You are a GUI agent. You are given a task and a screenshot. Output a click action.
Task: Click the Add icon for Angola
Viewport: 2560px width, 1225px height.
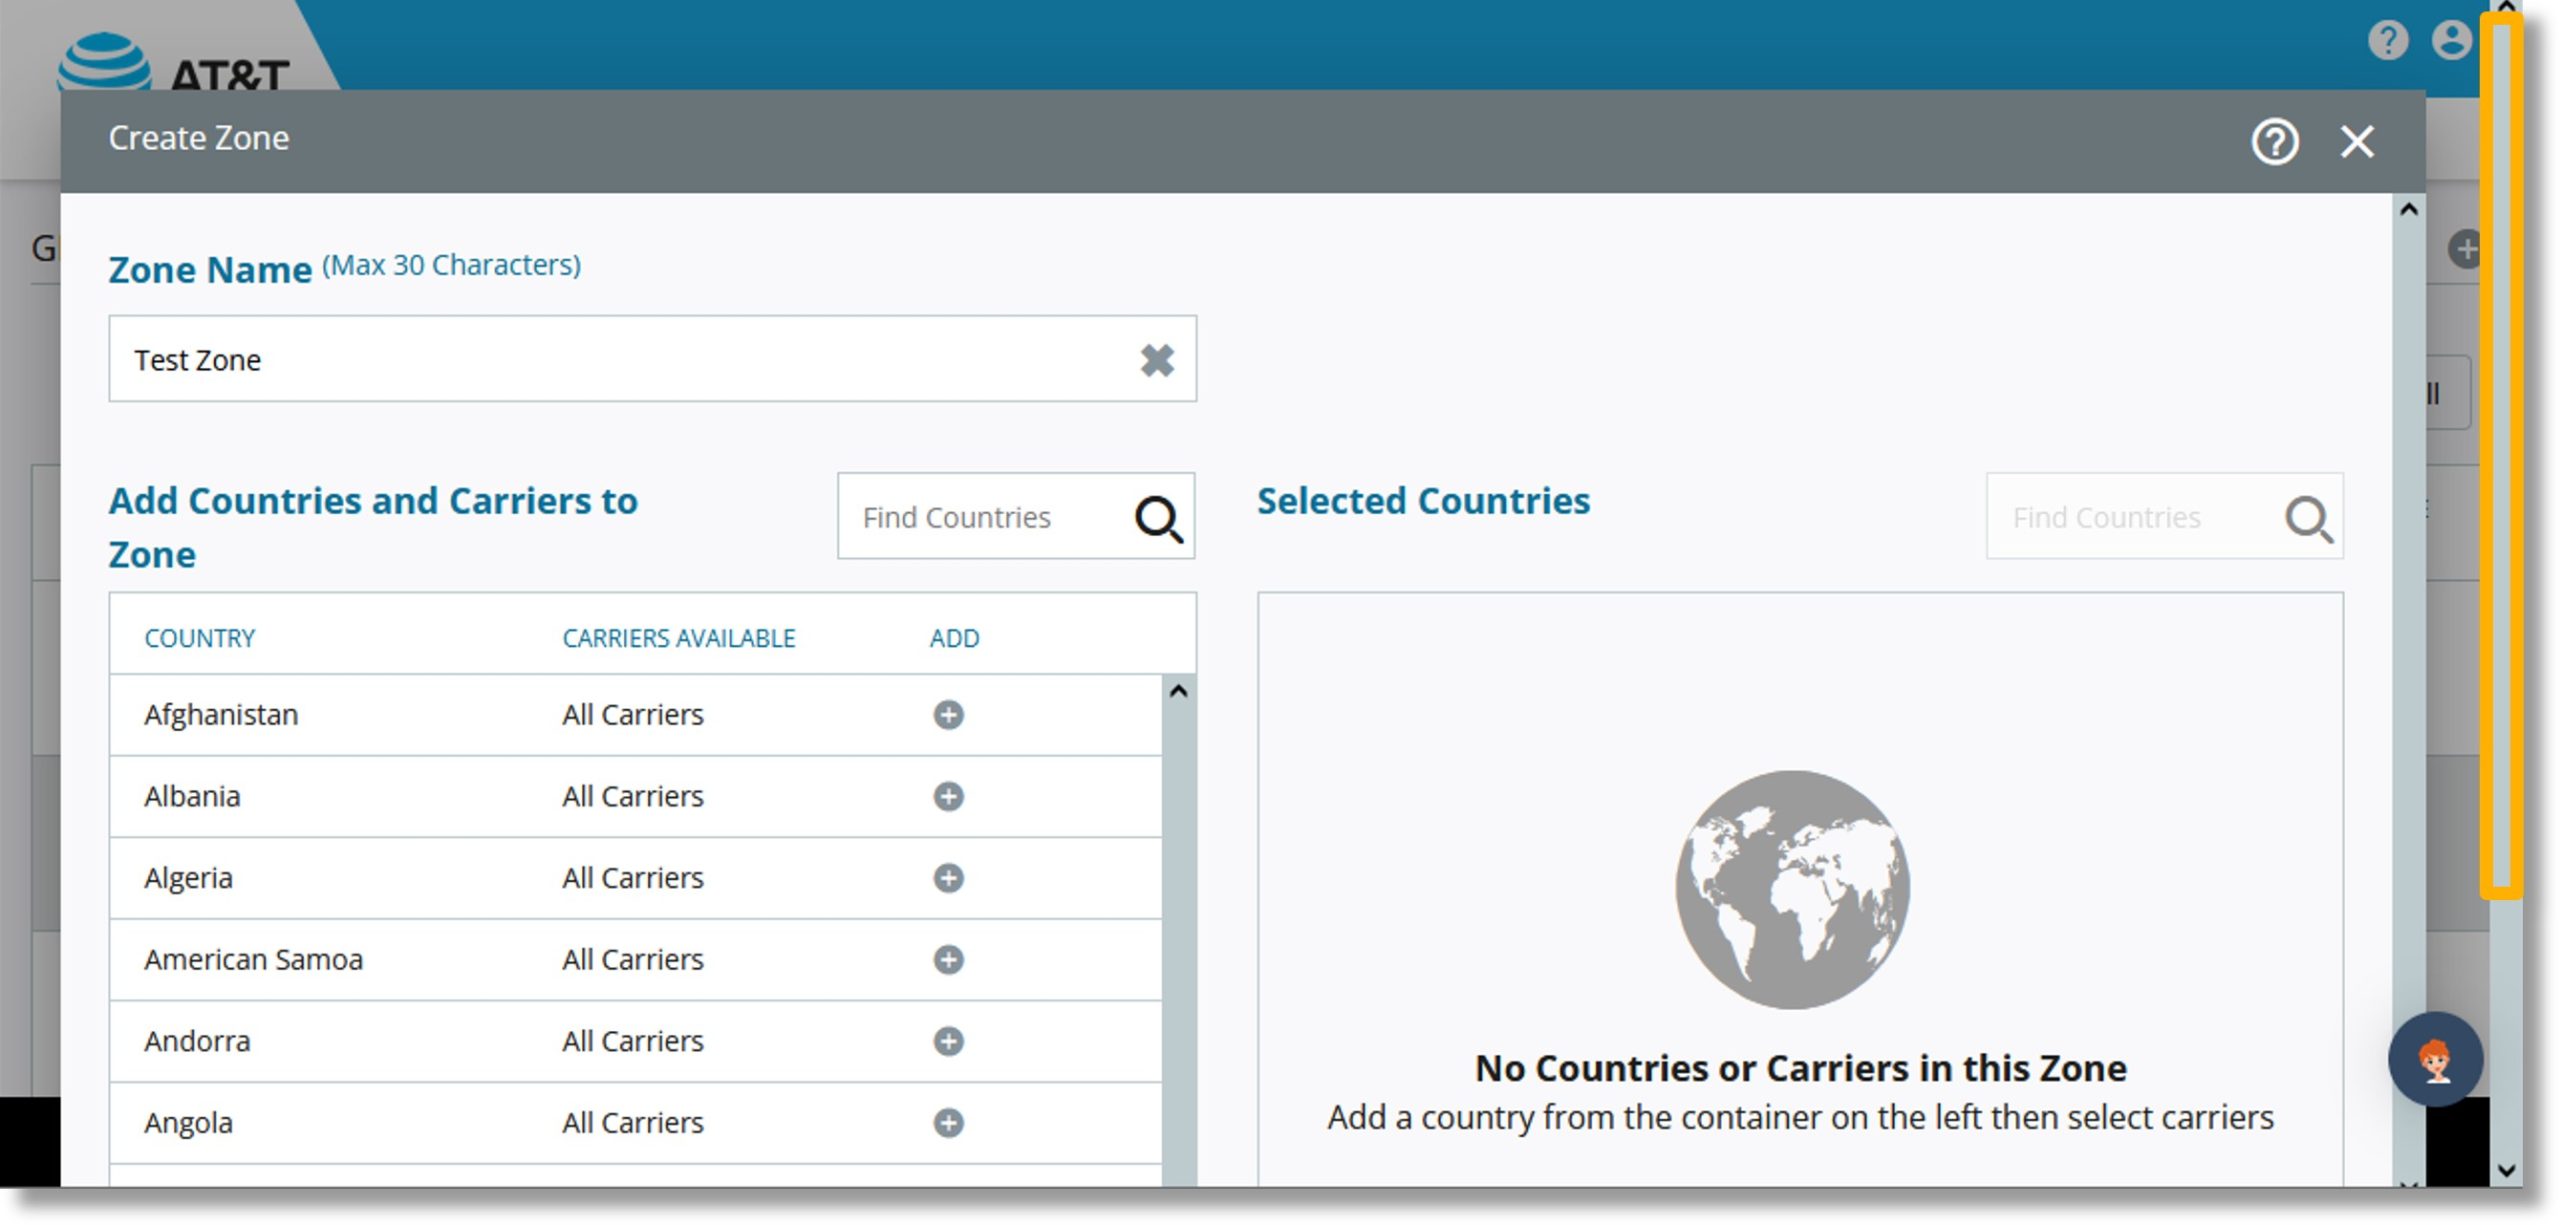coord(949,1122)
